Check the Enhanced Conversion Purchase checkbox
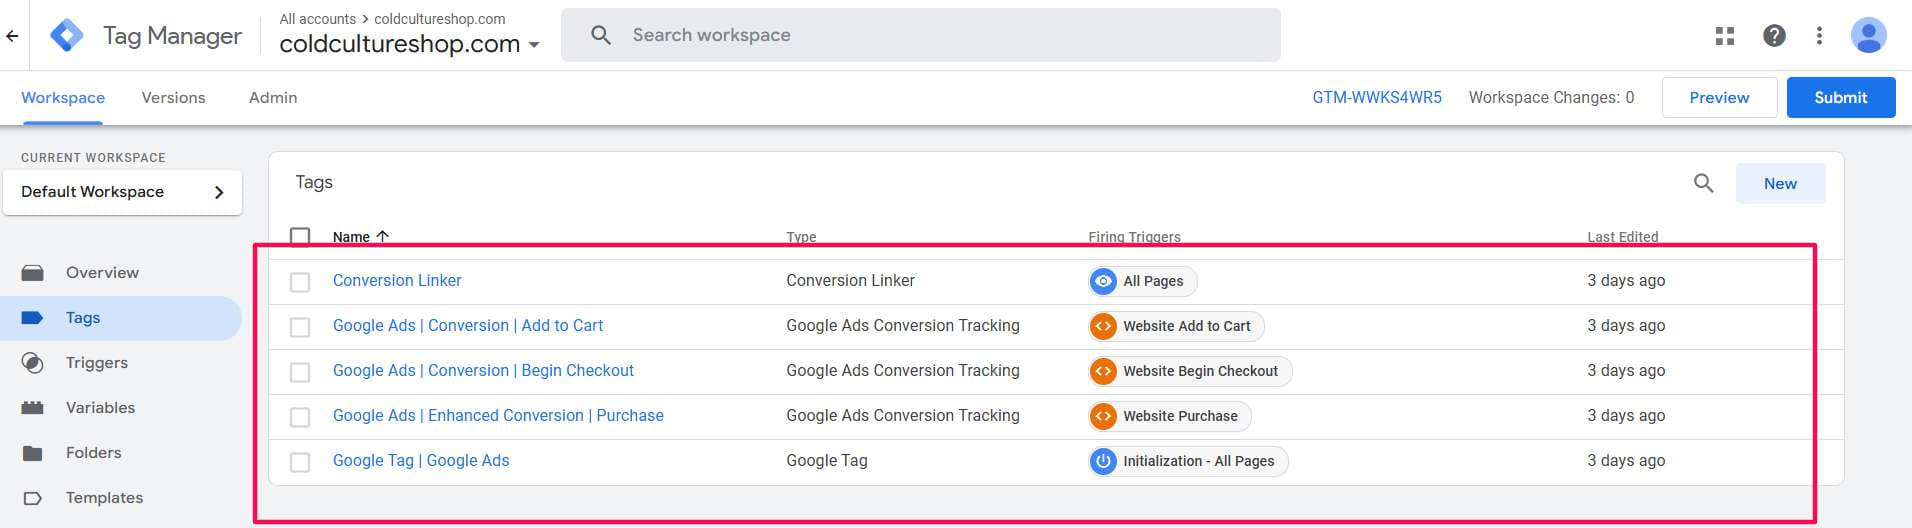Viewport: 1912px width, 528px height. 300,417
